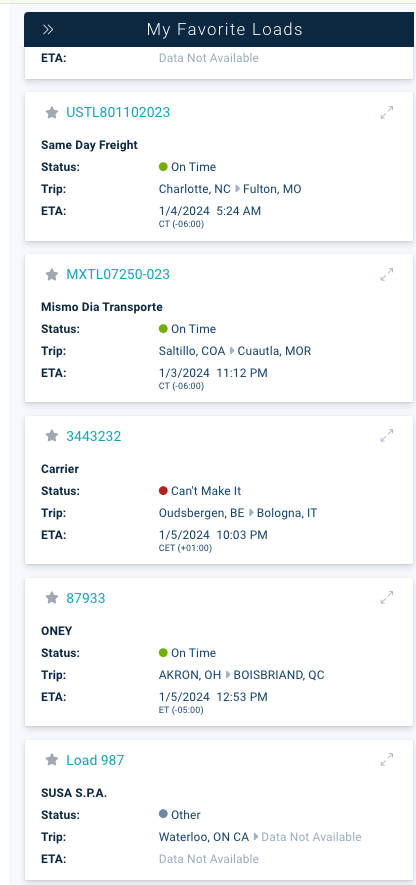Open load link 87933
Screen dimensions: 416x885
coord(86,598)
